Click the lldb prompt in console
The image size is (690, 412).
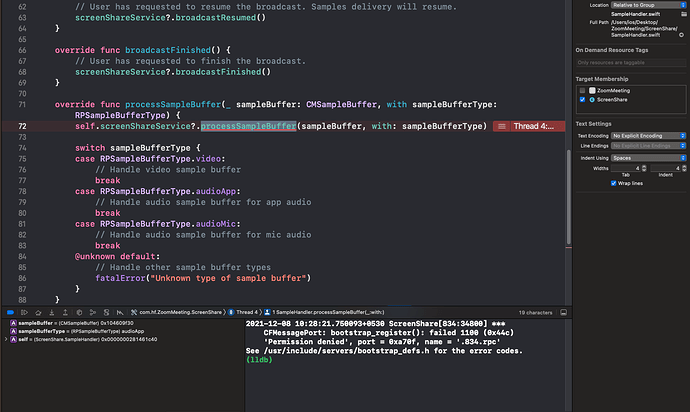click(x=259, y=360)
